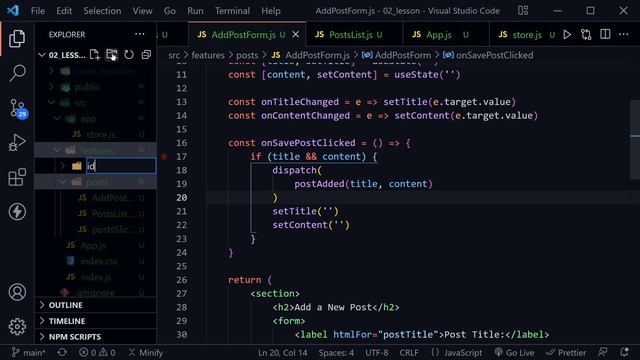Close the AddPostForm.js tab
Image resolution: width=640 pixels, height=360 pixels.
tap(296, 35)
